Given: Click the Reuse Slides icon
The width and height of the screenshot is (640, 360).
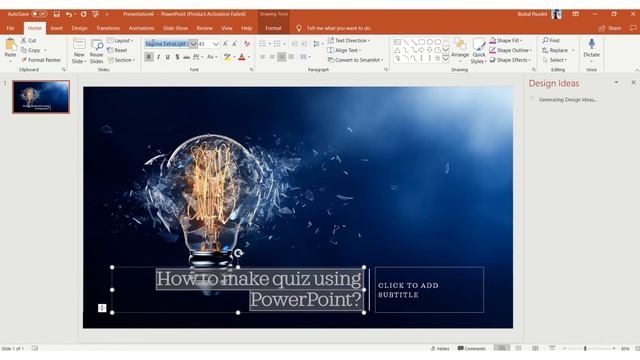Looking at the screenshot, I should point(97,45).
